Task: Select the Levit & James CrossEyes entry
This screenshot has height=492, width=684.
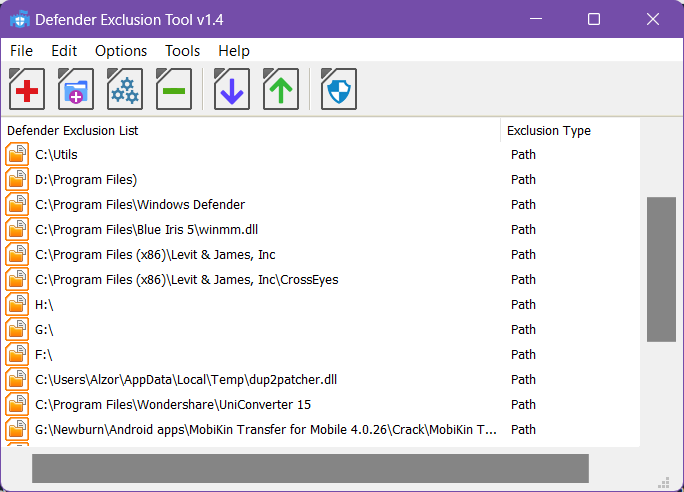Action: 321,280
